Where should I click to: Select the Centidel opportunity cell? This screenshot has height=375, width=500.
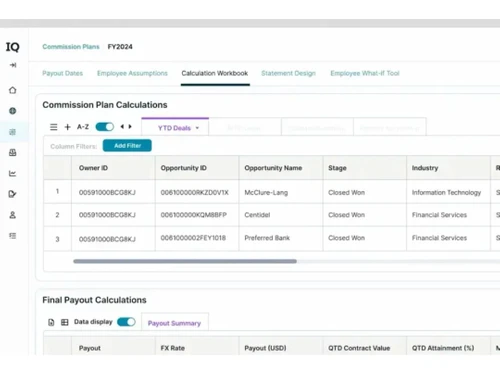[281, 215]
